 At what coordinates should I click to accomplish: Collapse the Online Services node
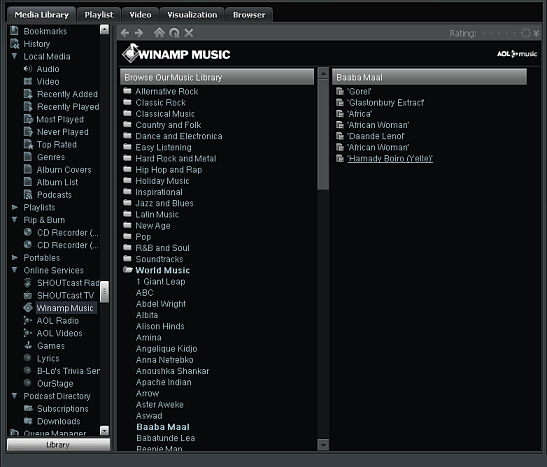coord(14,270)
